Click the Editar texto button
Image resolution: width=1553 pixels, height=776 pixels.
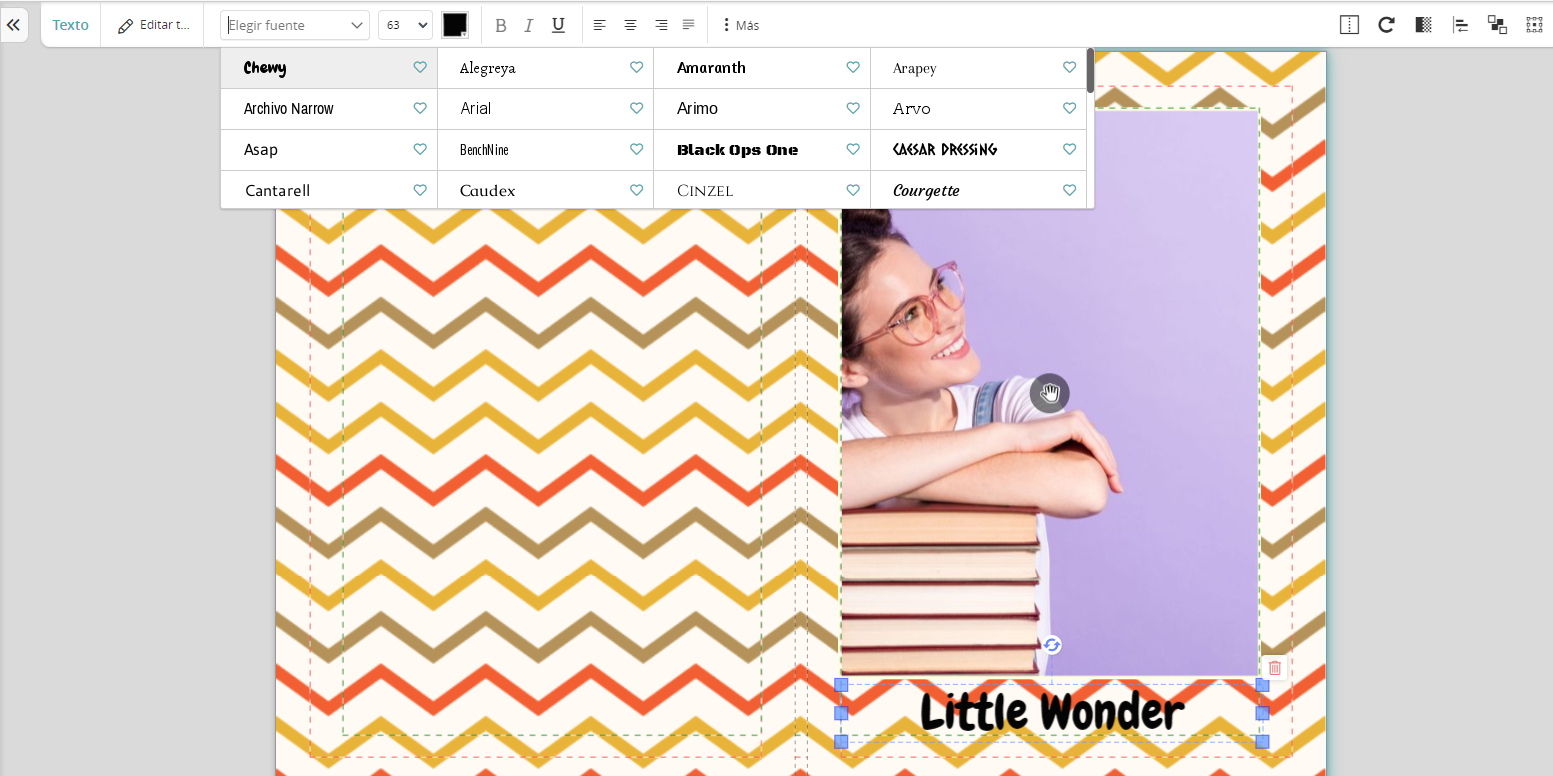pyautogui.click(x=153, y=25)
